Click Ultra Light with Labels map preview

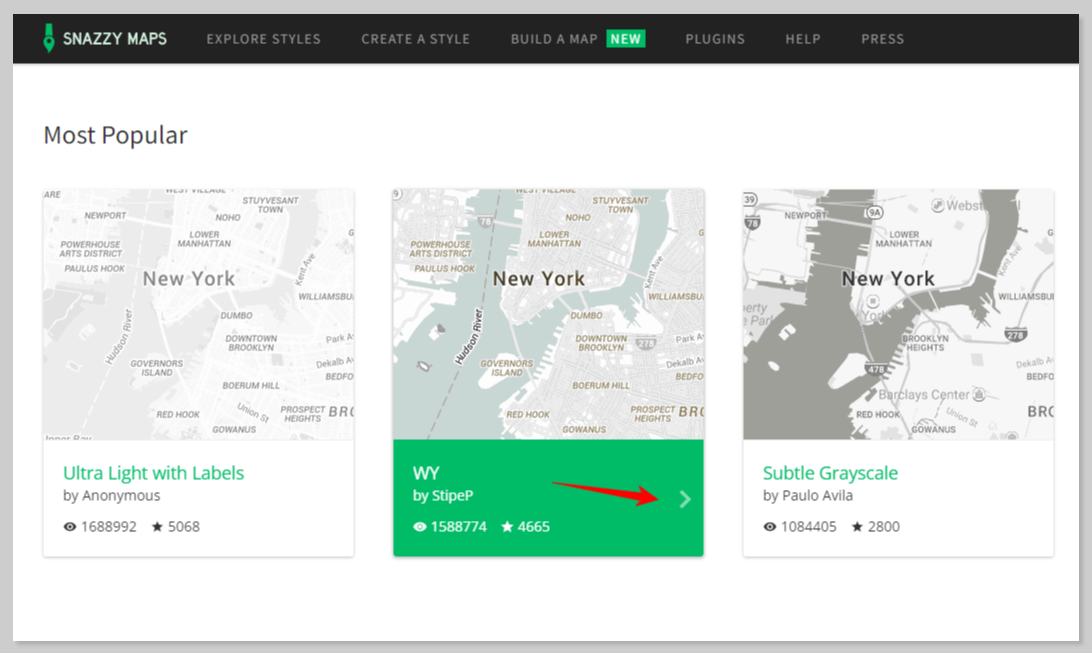tap(198, 314)
